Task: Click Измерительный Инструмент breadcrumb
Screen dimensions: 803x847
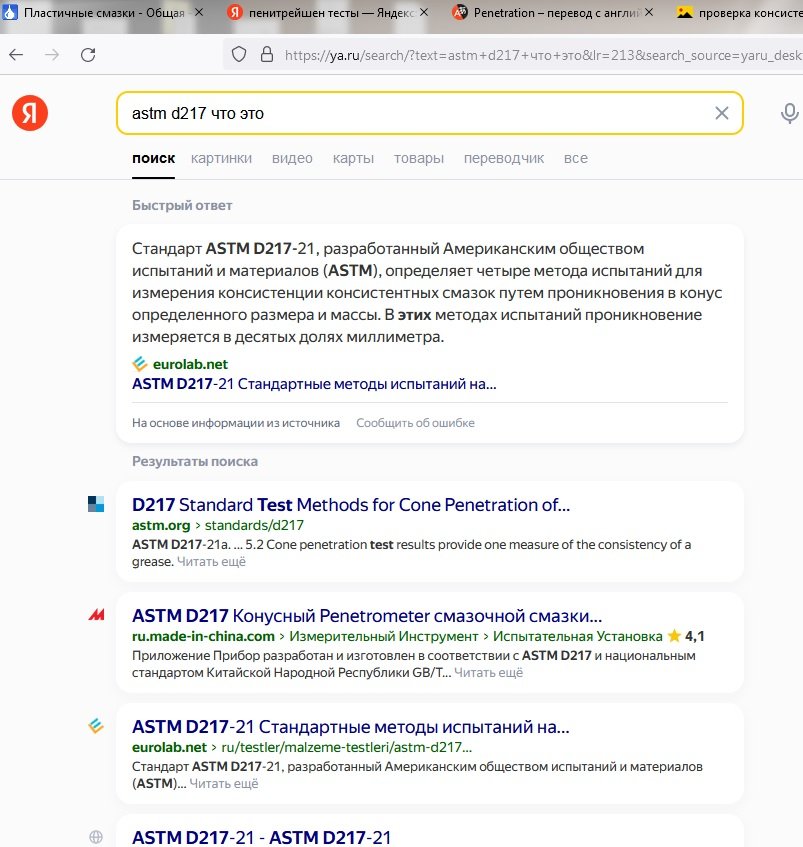Action: click(383, 636)
